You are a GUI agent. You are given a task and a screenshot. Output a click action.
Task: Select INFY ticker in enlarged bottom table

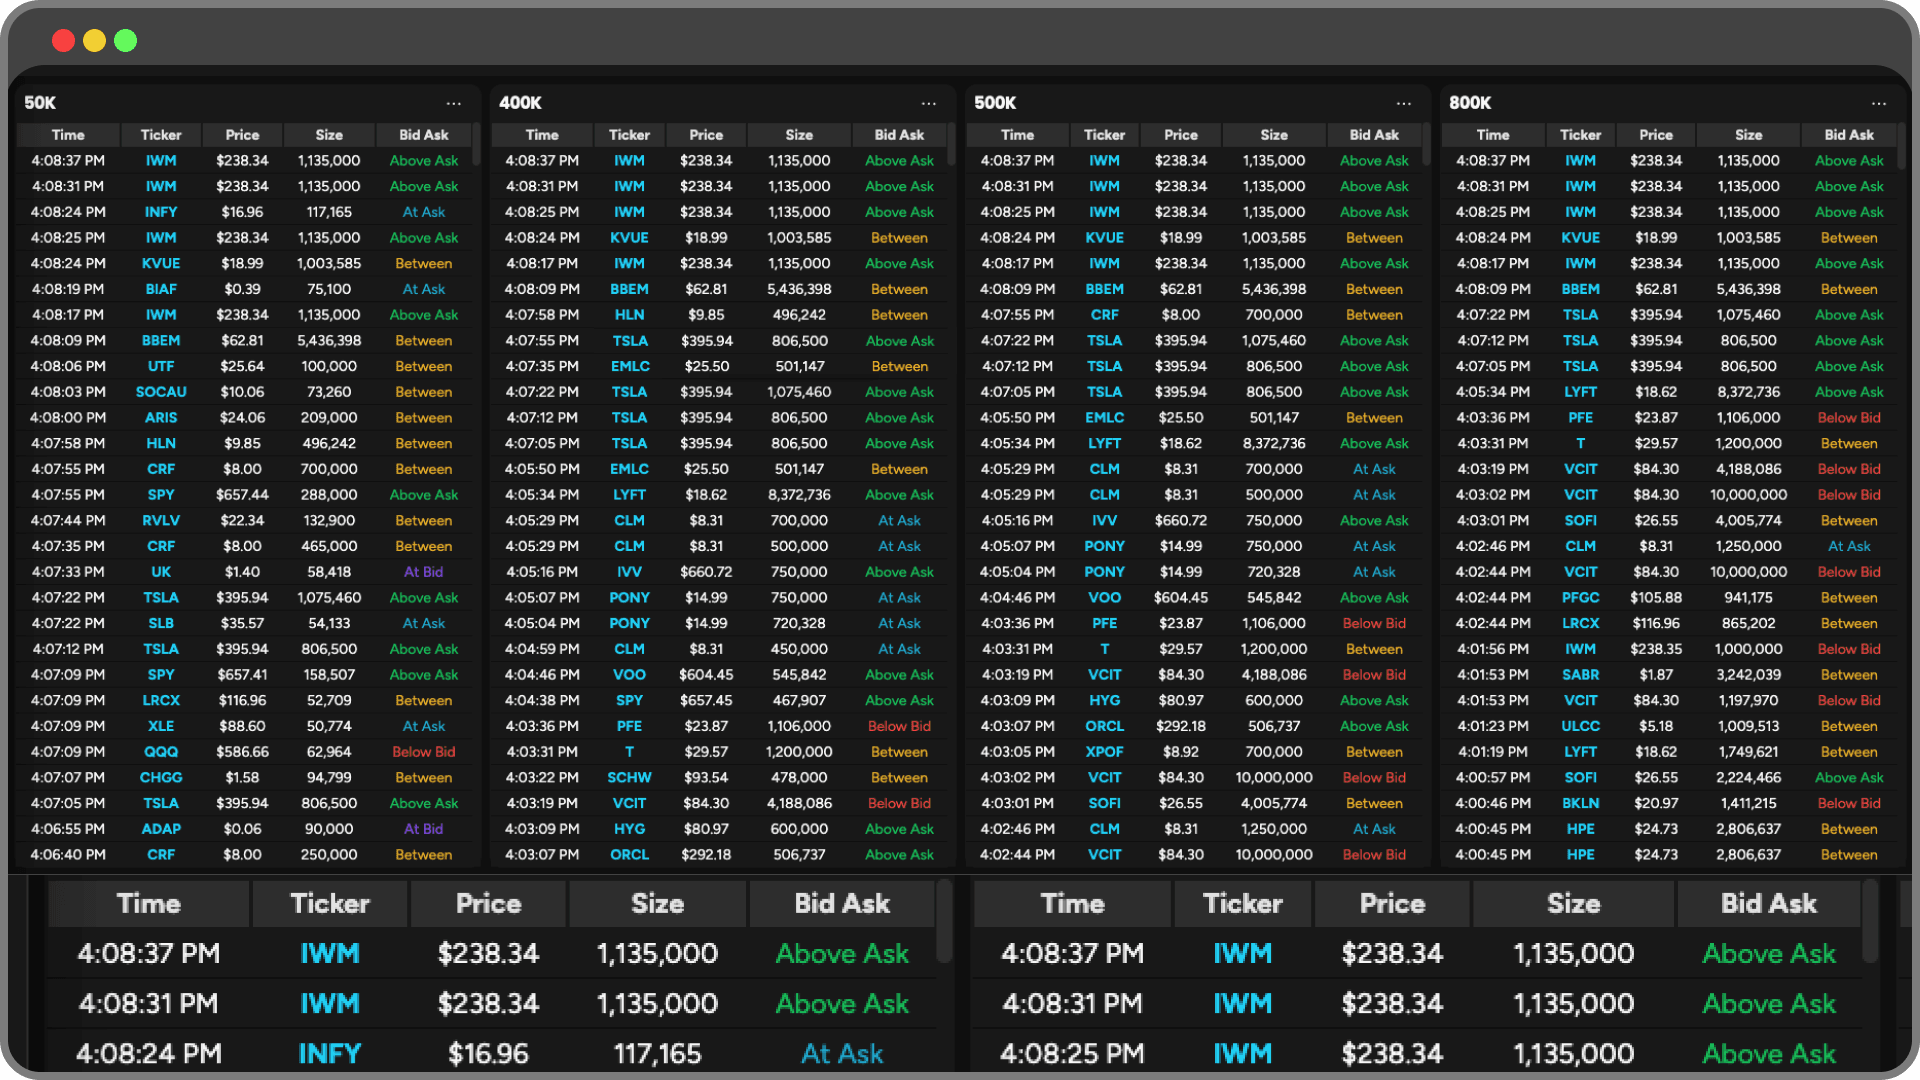click(330, 1053)
